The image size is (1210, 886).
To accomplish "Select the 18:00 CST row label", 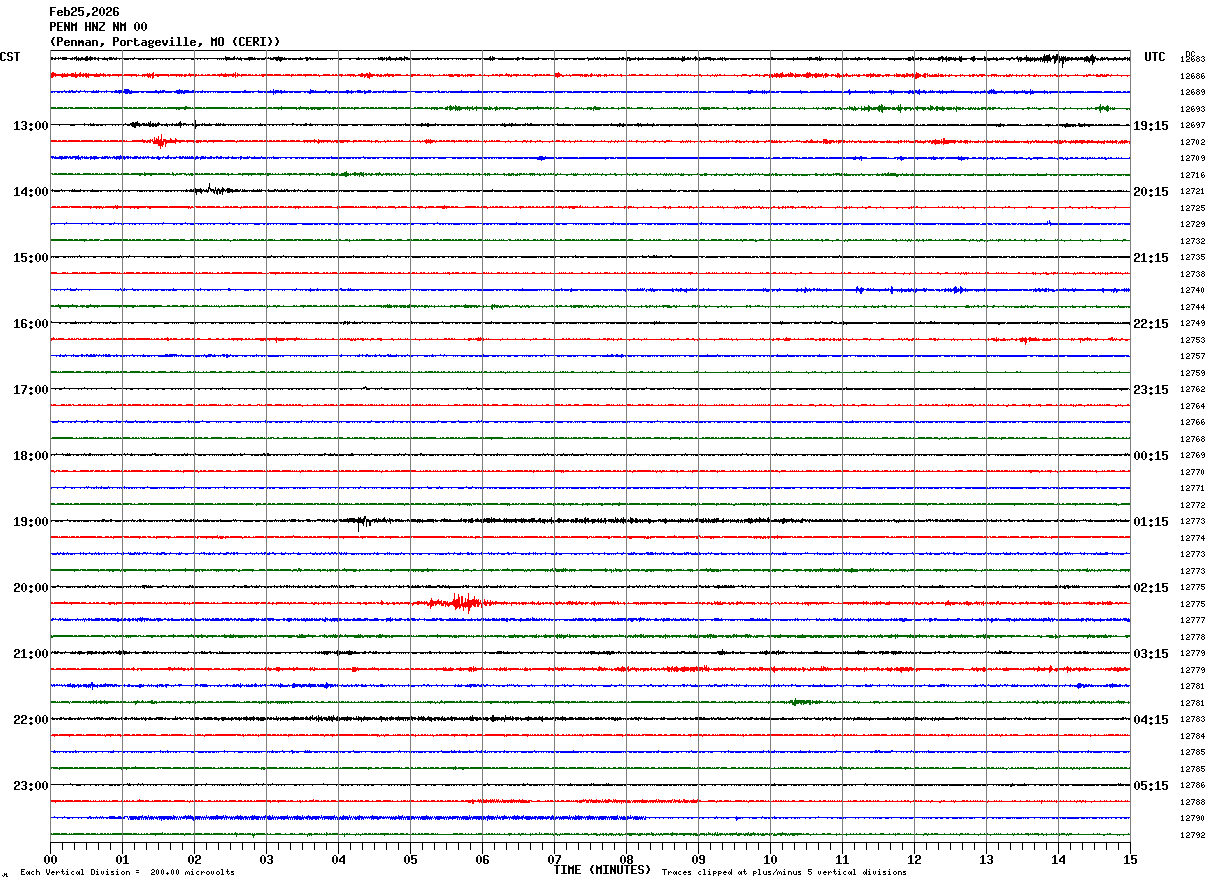I will coord(31,456).
